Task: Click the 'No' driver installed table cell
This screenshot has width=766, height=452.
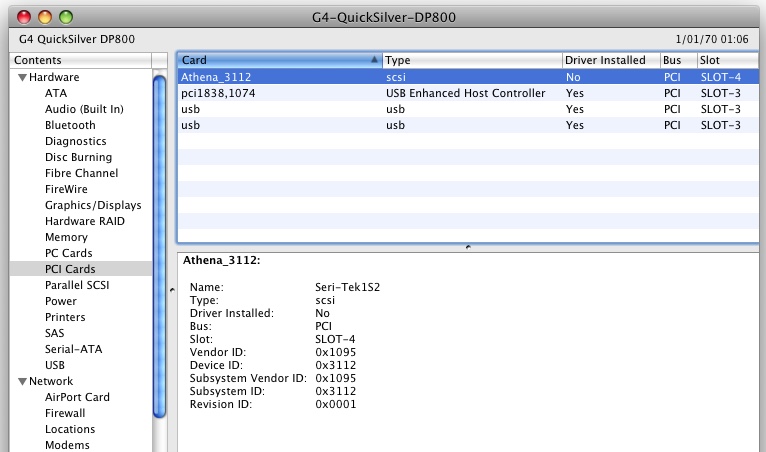Action: tap(573, 77)
